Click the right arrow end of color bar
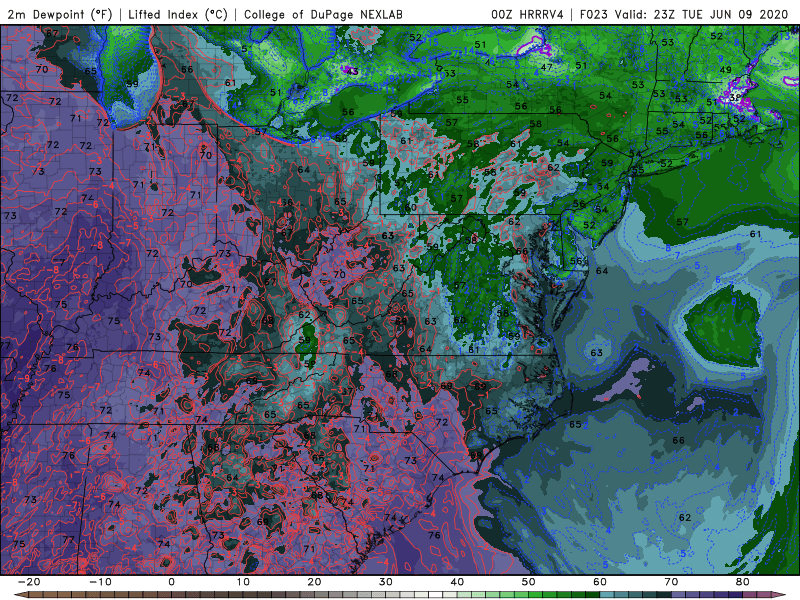This screenshot has height=600, width=800. pos(780,595)
